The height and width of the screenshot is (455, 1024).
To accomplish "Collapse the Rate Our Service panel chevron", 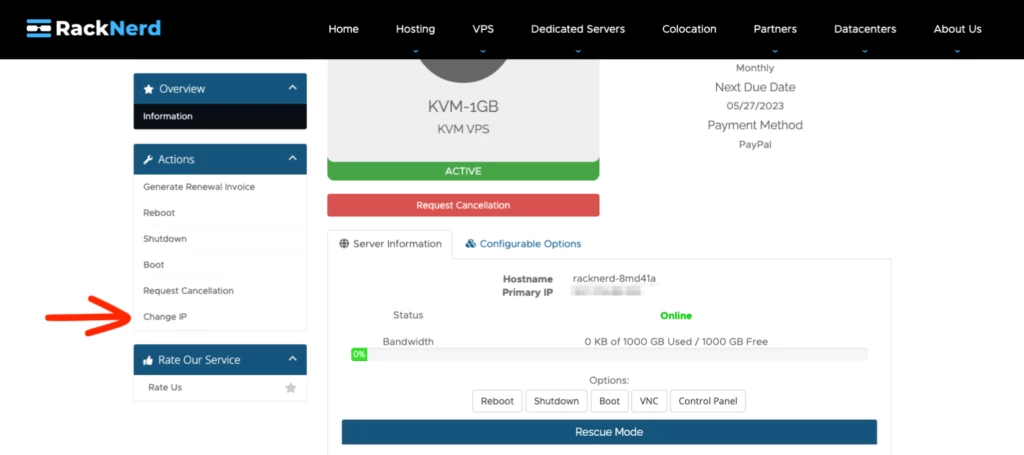I will click(292, 359).
